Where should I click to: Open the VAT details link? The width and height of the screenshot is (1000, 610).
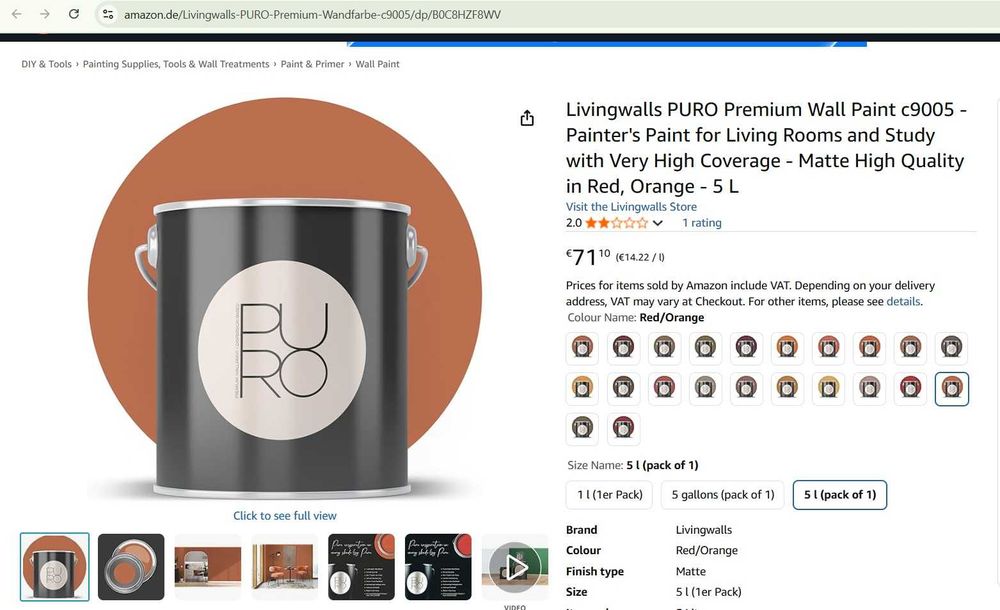[903, 301]
